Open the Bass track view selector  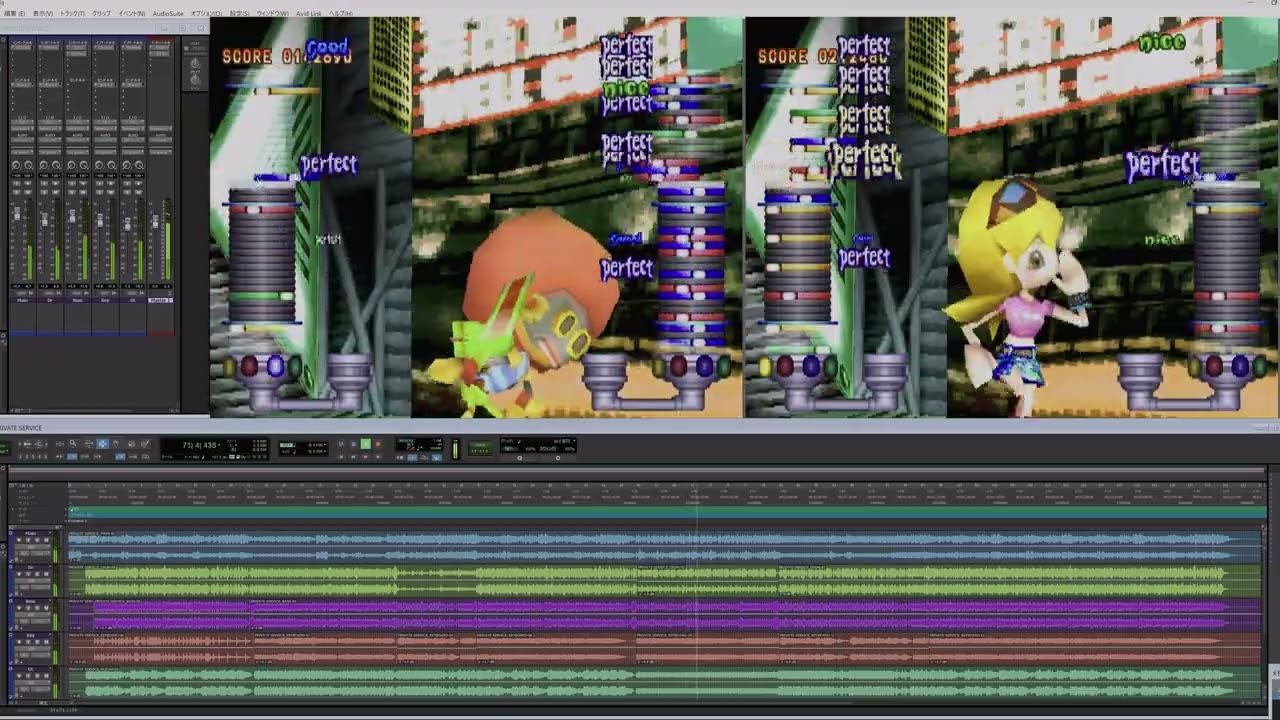(33, 616)
